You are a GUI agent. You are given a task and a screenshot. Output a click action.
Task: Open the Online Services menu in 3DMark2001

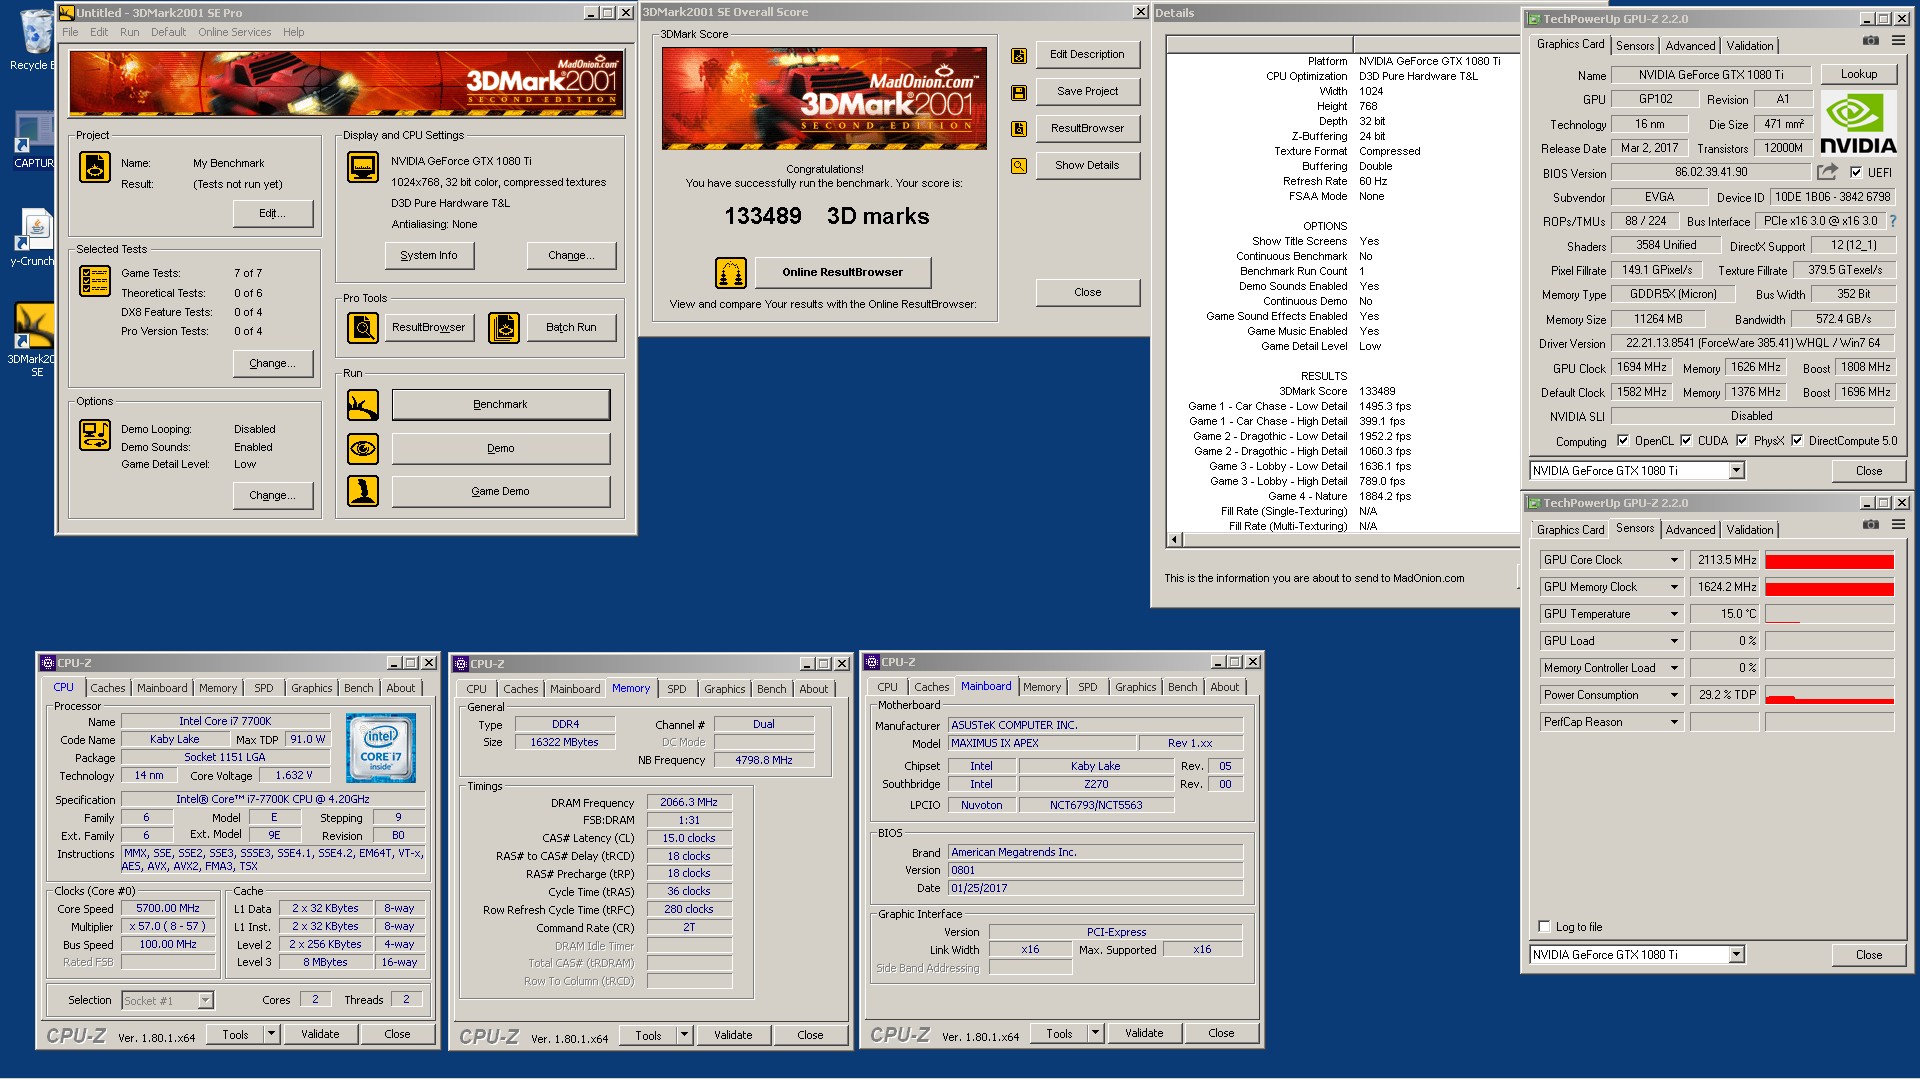pos(234,32)
